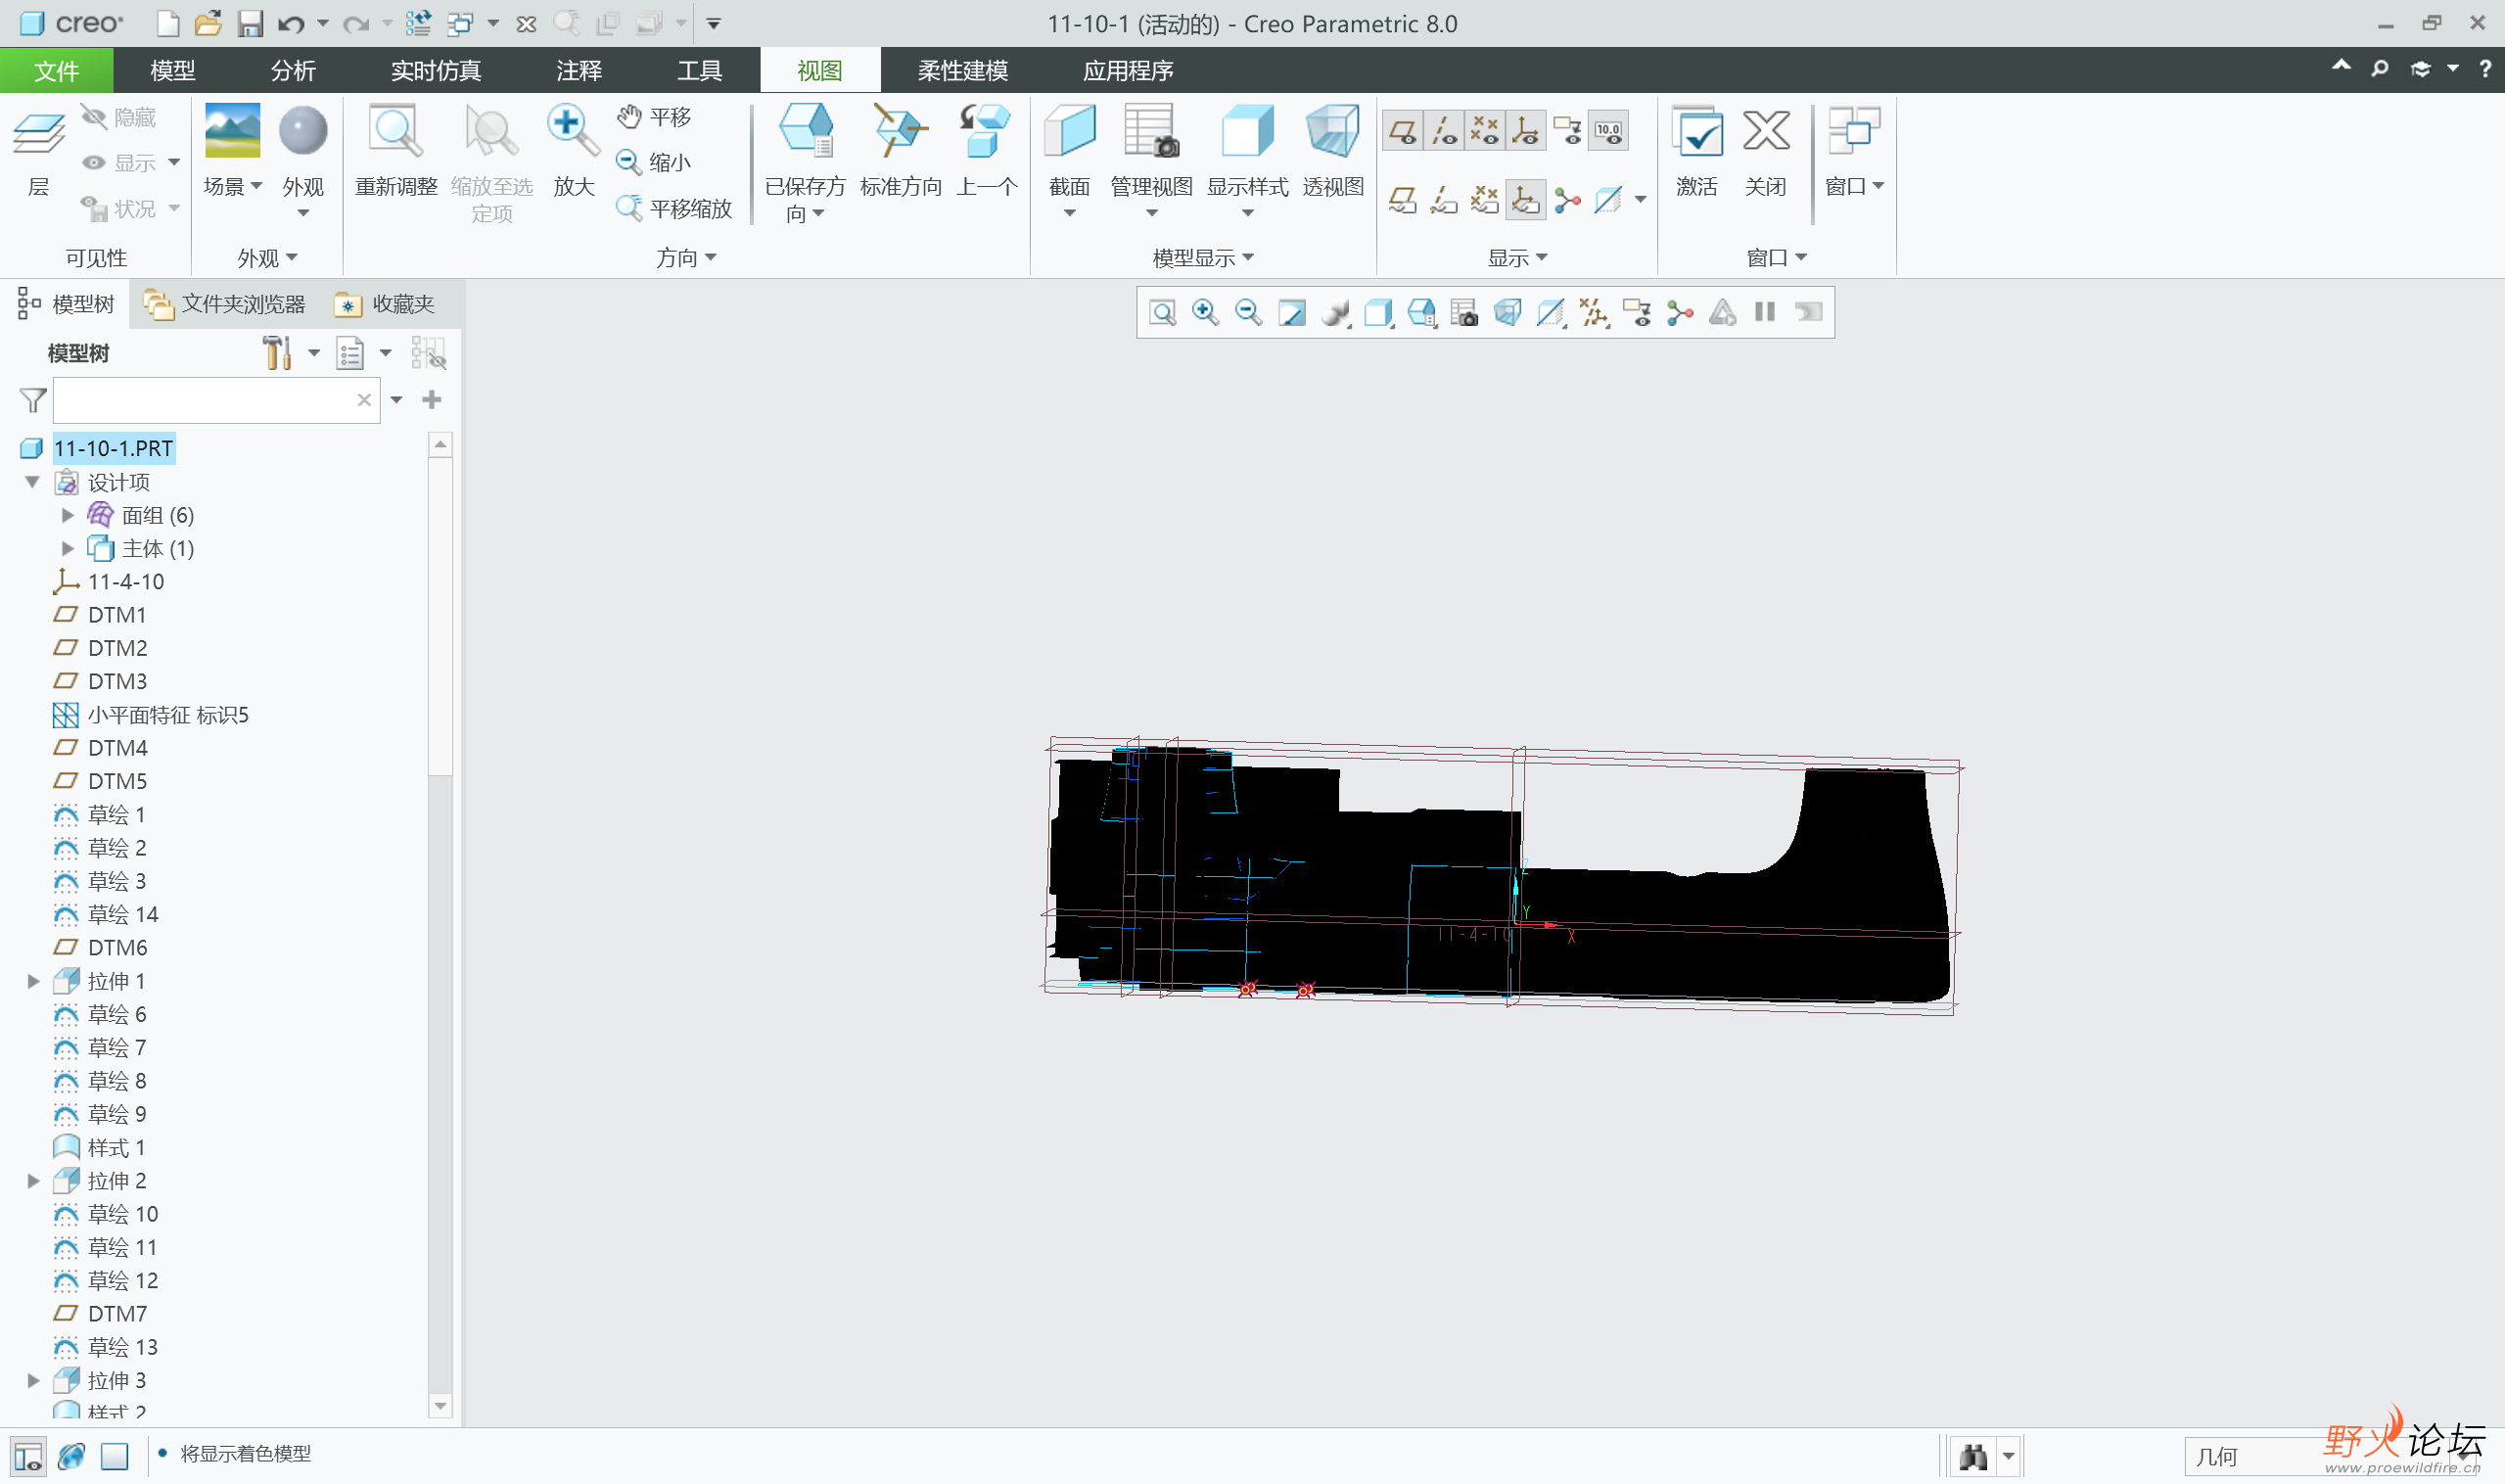Toggle plane display in ribbon
This screenshot has width=2505, height=1484.
[1402, 131]
